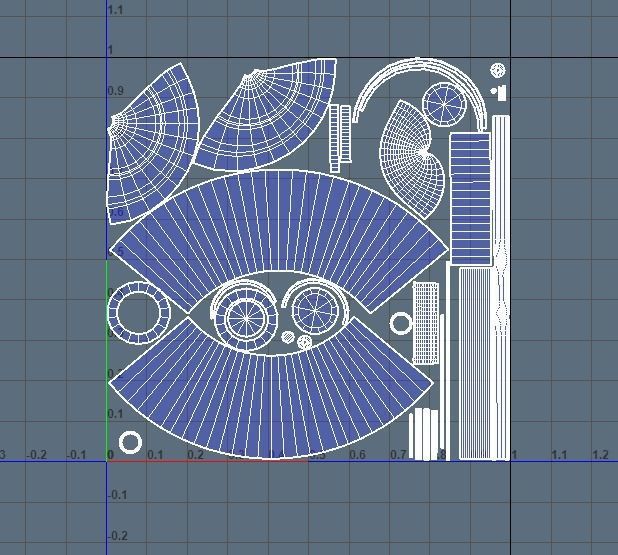
Task: Select the small hatched oval UV shell
Action: click(x=288, y=337)
